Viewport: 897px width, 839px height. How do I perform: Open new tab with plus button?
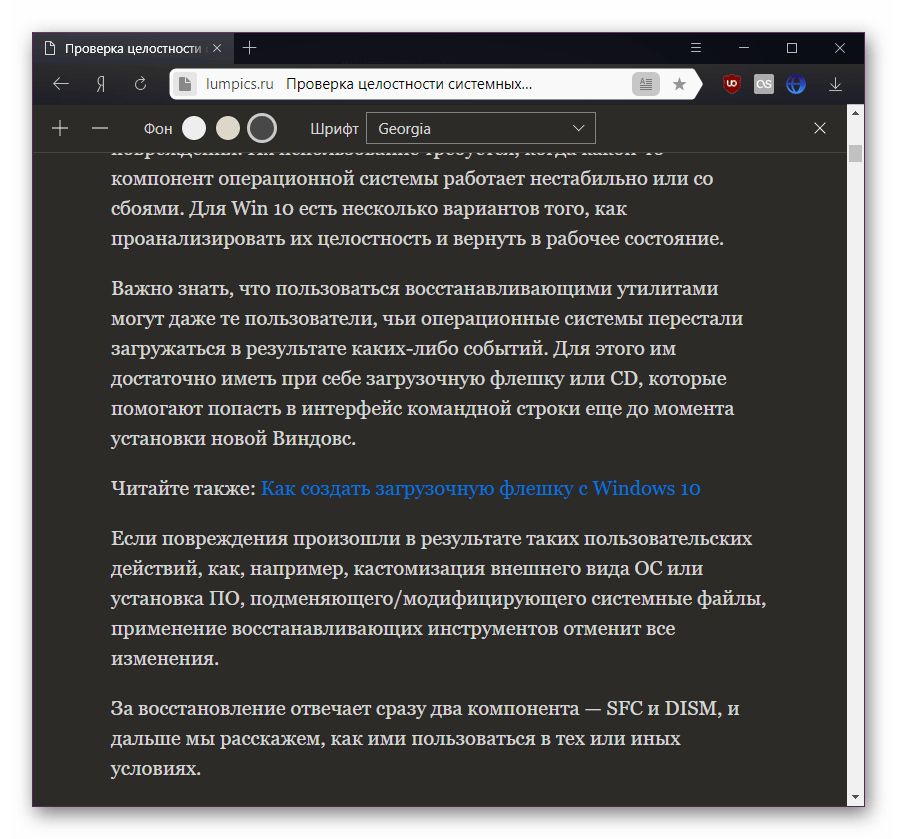250,48
